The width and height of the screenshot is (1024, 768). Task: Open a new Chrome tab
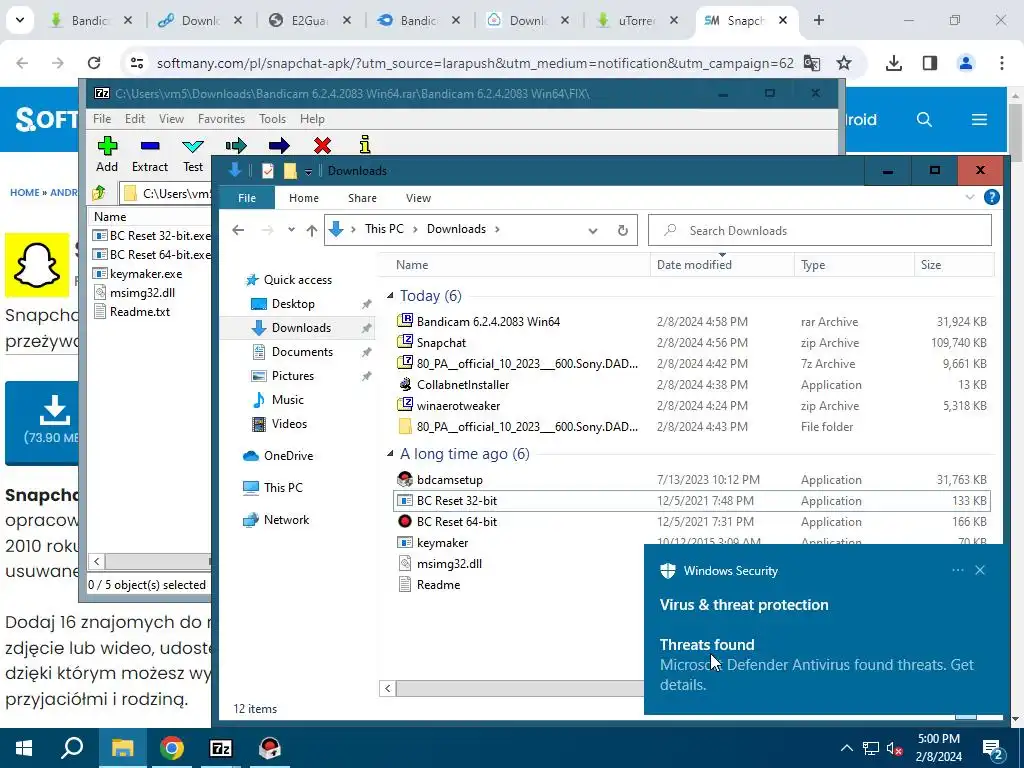818,20
